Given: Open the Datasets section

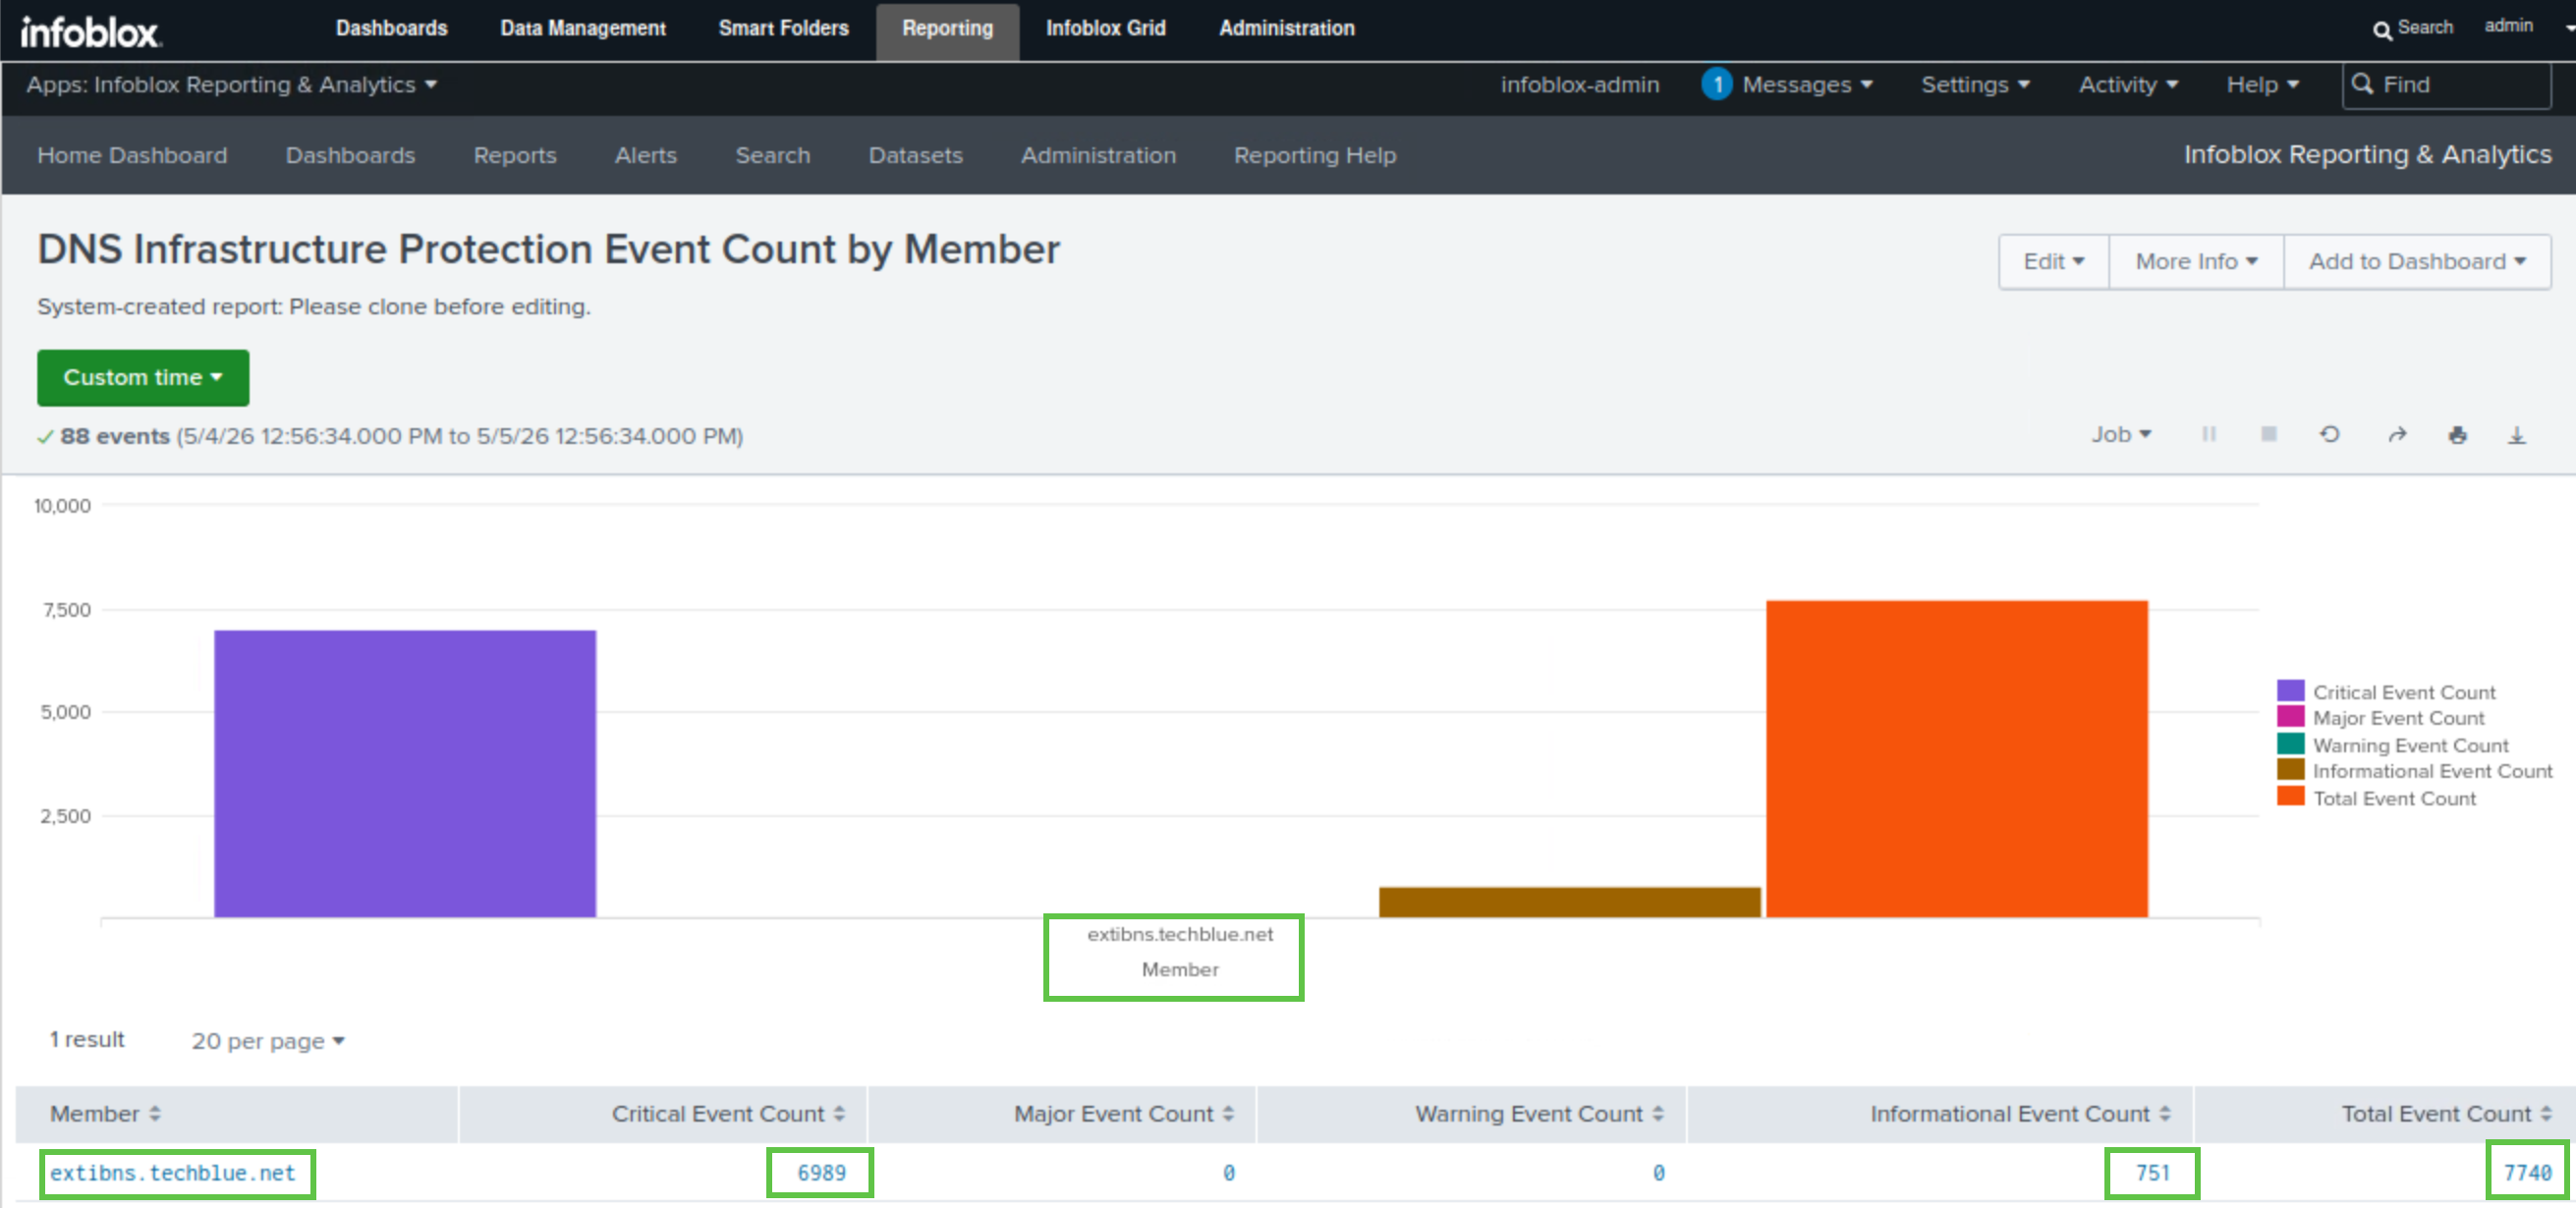Looking at the screenshot, I should (915, 155).
